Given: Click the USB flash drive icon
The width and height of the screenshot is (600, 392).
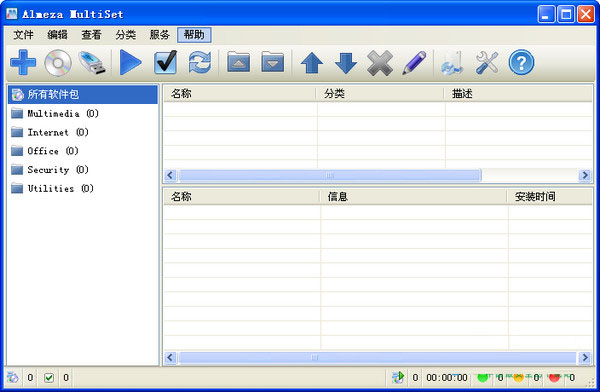Looking at the screenshot, I should (x=92, y=62).
